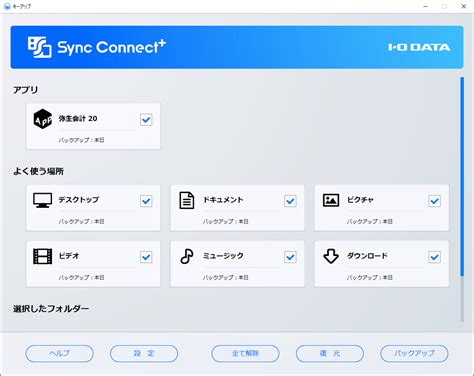Minimize the window
Image resolution: width=474 pixels, height=376 pixels.
pos(426,6)
